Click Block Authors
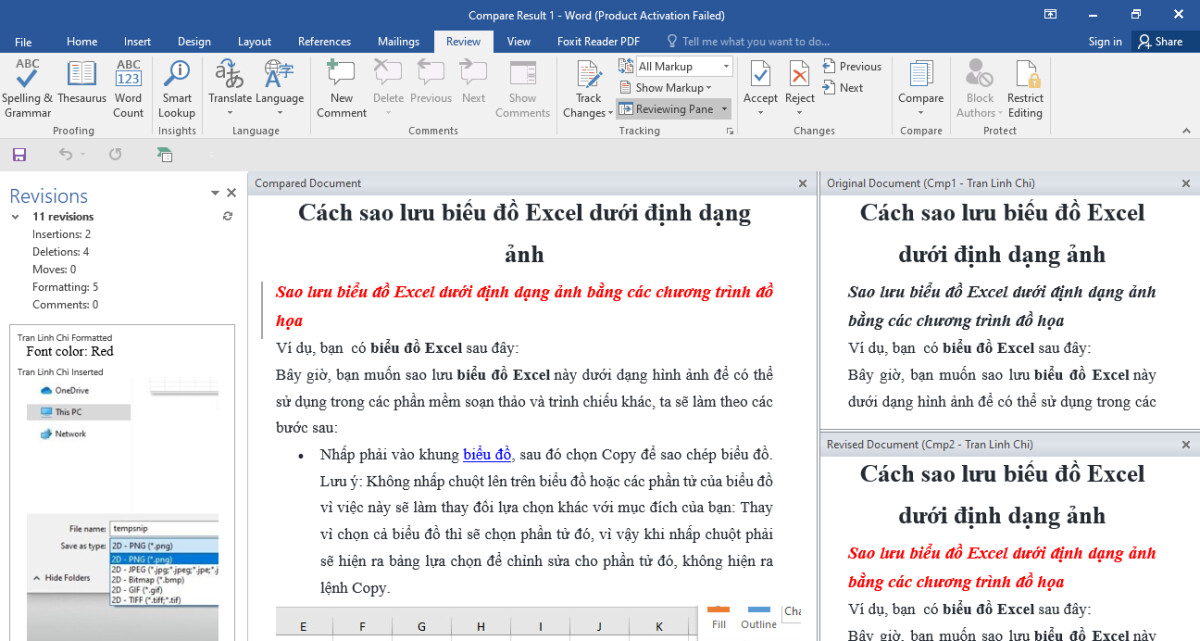Image resolution: width=1200 pixels, height=641 pixels. pyautogui.click(x=980, y=89)
